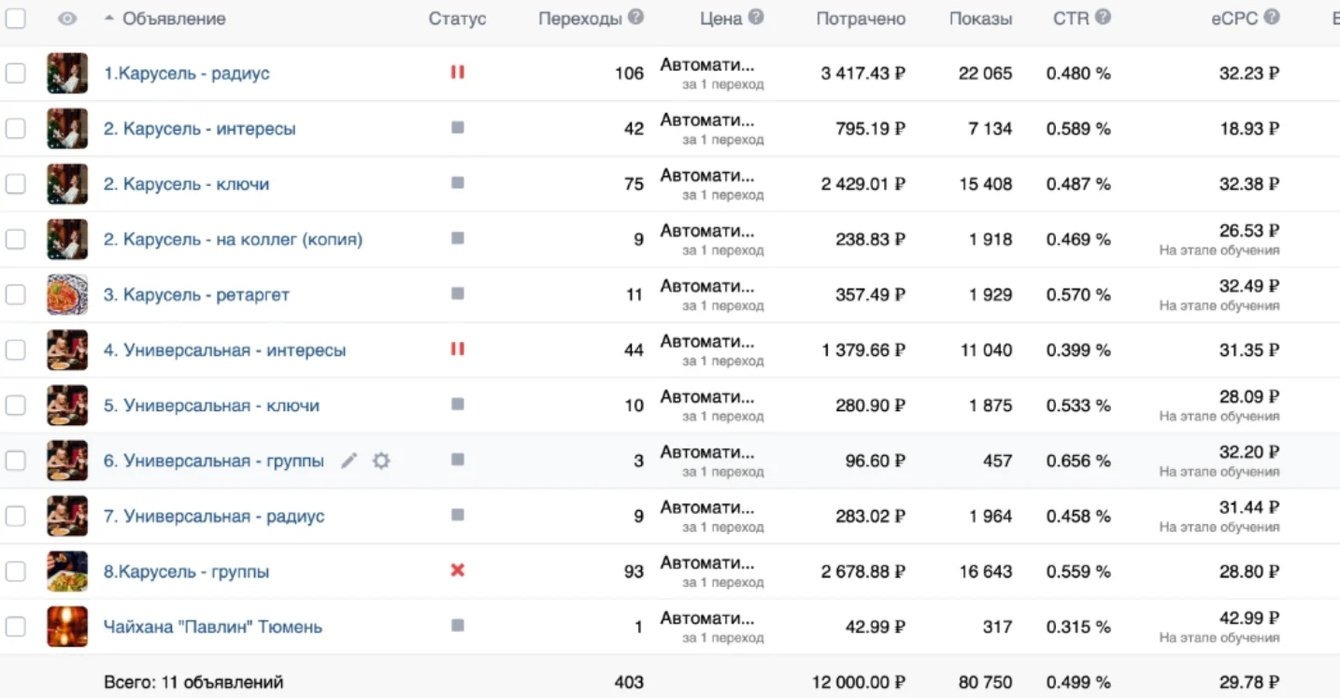Click the red X status of 8.Карусель - группы
This screenshot has width=1340, height=698.
[x=457, y=570]
